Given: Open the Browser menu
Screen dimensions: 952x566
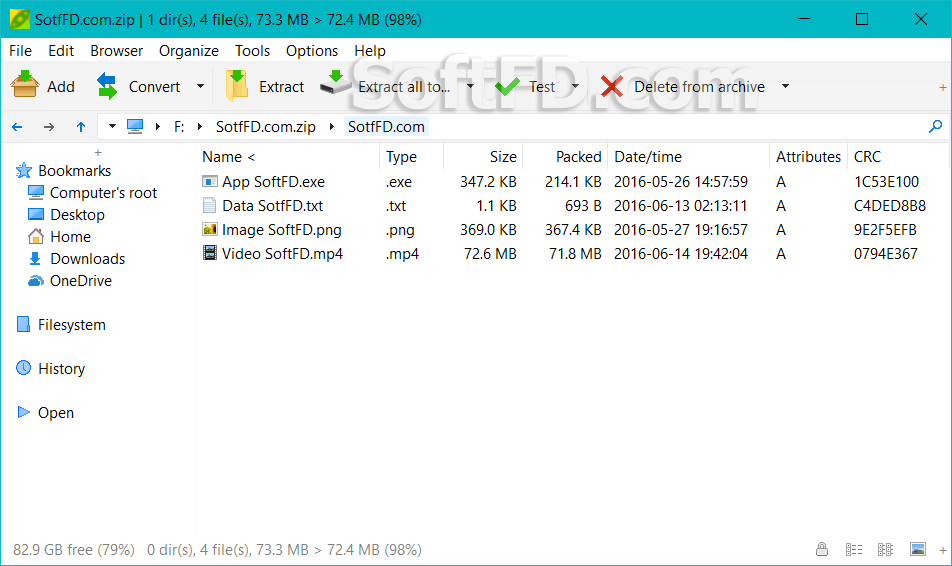Looking at the screenshot, I should pyautogui.click(x=117, y=51).
